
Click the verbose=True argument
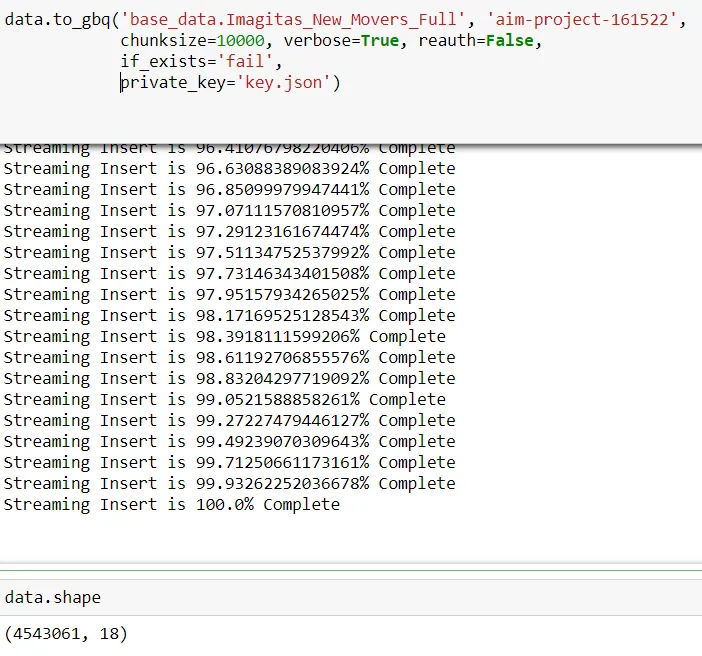(x=341, y=41)
